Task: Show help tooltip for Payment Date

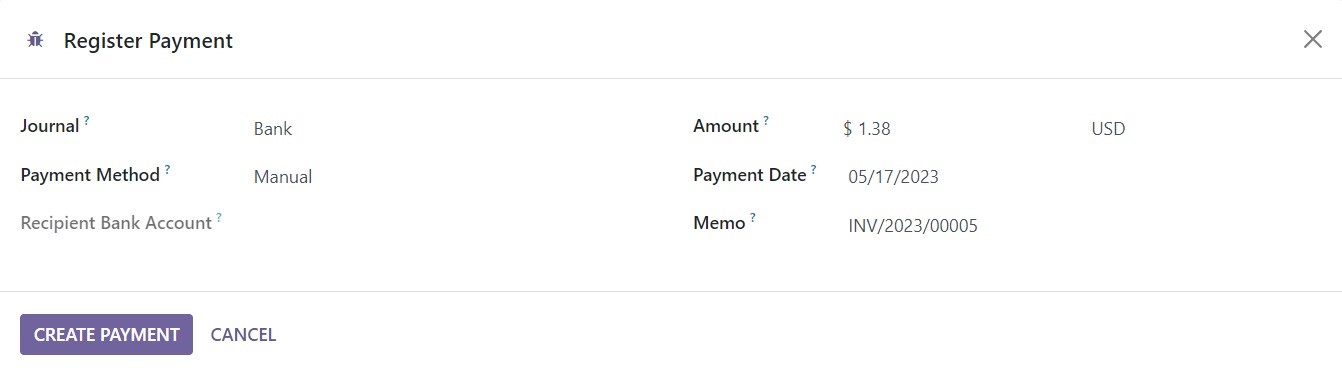Action: [x=814, y=168]
